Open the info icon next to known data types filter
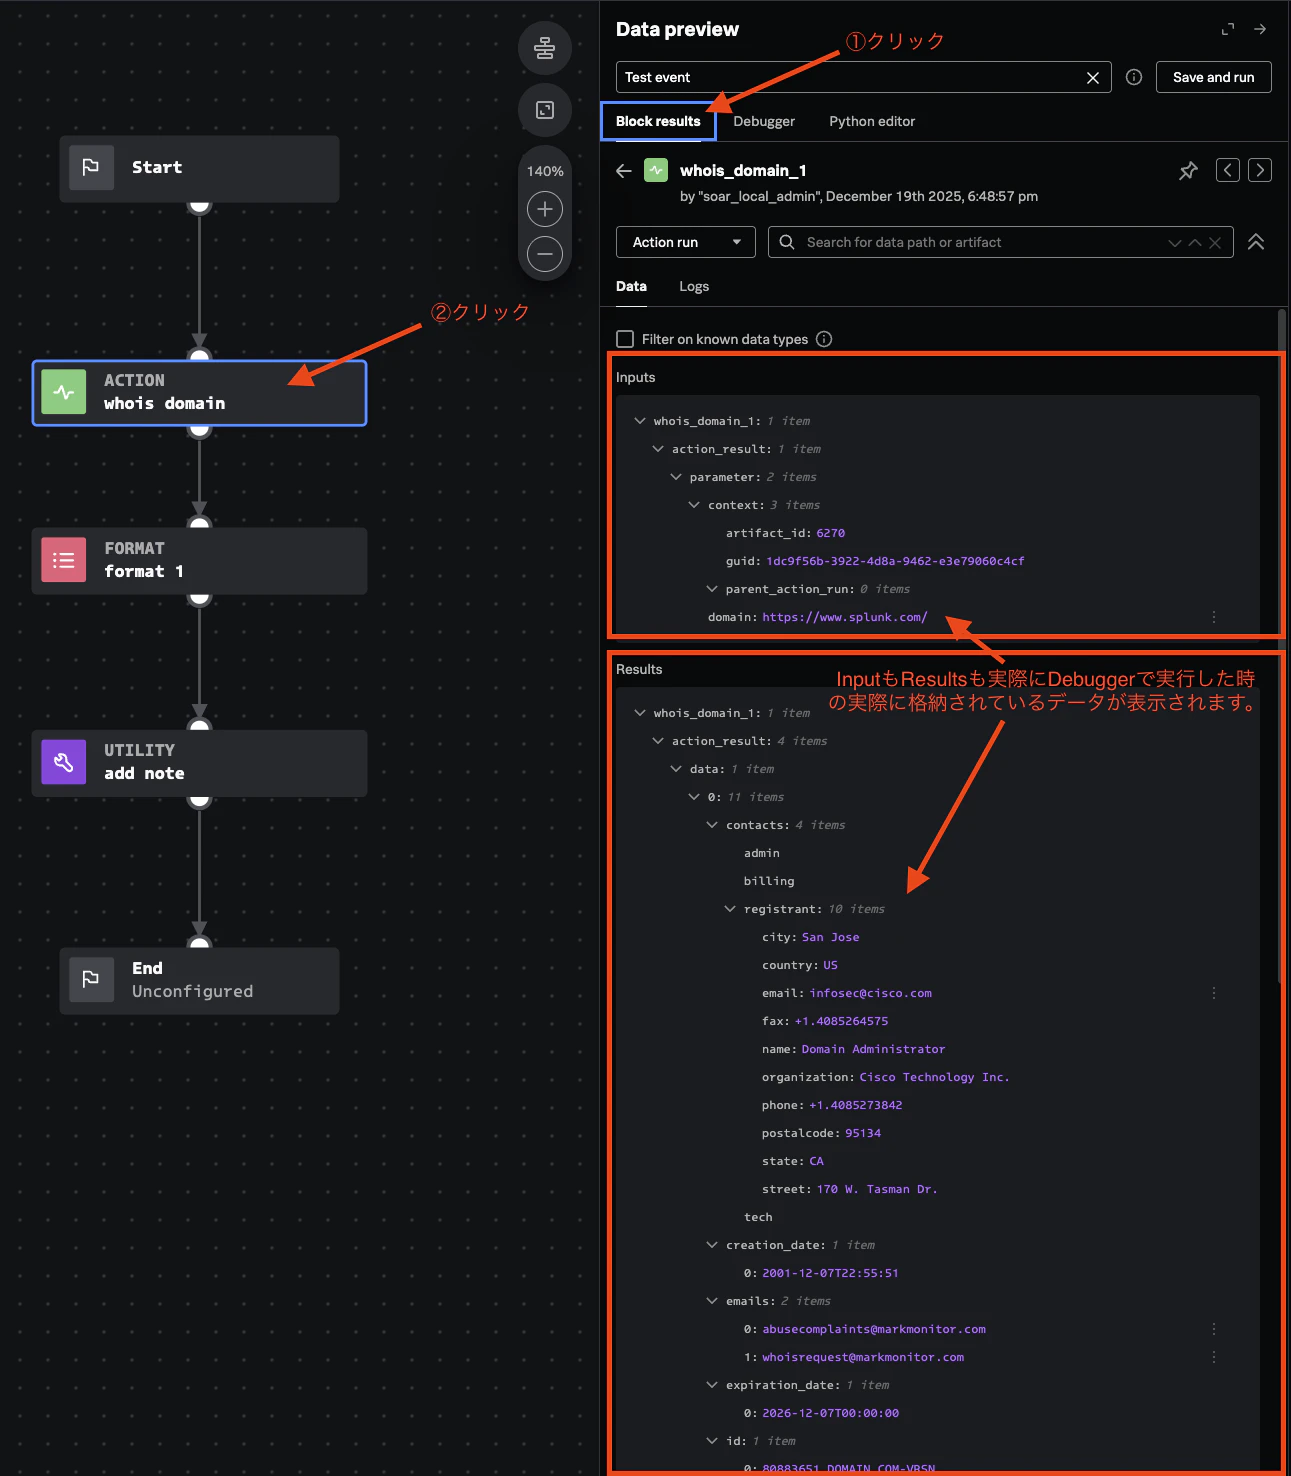1291x1476 pixels. [x=824, y=339]
